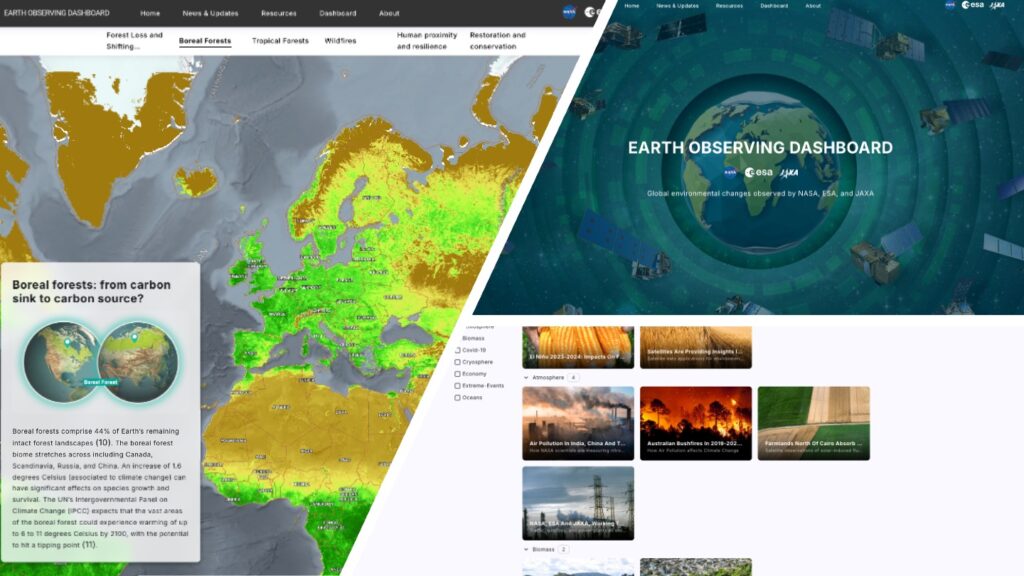This screenshot has height=576, width=1024.
Task: Select the North America globe in the boreal card
Action: click(62, 361)
